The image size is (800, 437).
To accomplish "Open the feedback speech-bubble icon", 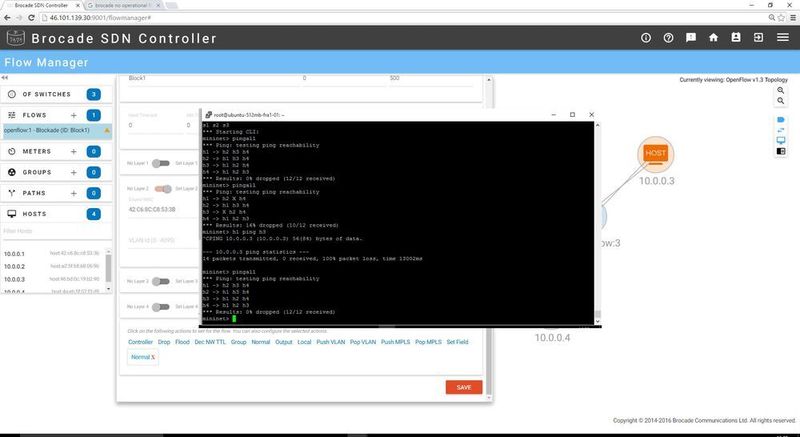I will tap(691, 38).
